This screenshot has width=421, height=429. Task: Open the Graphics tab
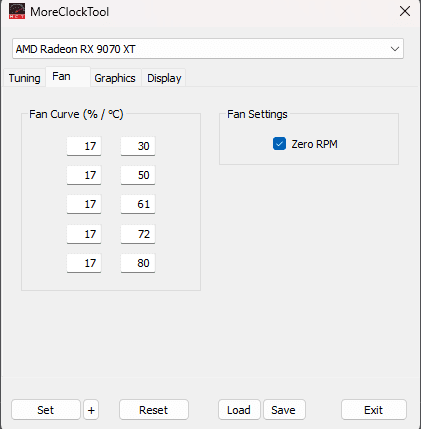(x=115, y=78)
